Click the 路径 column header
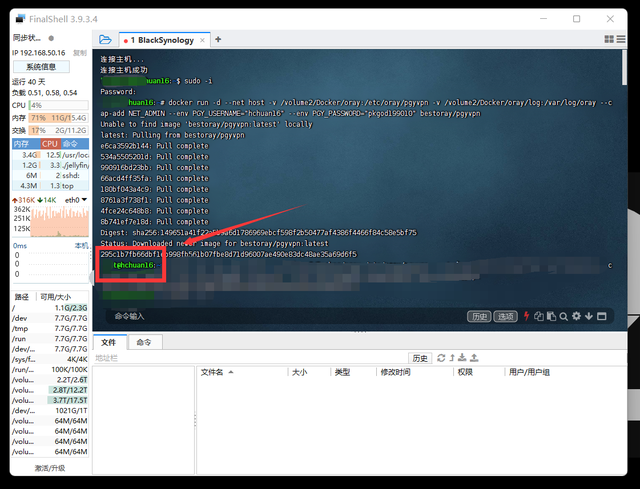The width and height of the screenshot is (640, 489). (23, 297)
